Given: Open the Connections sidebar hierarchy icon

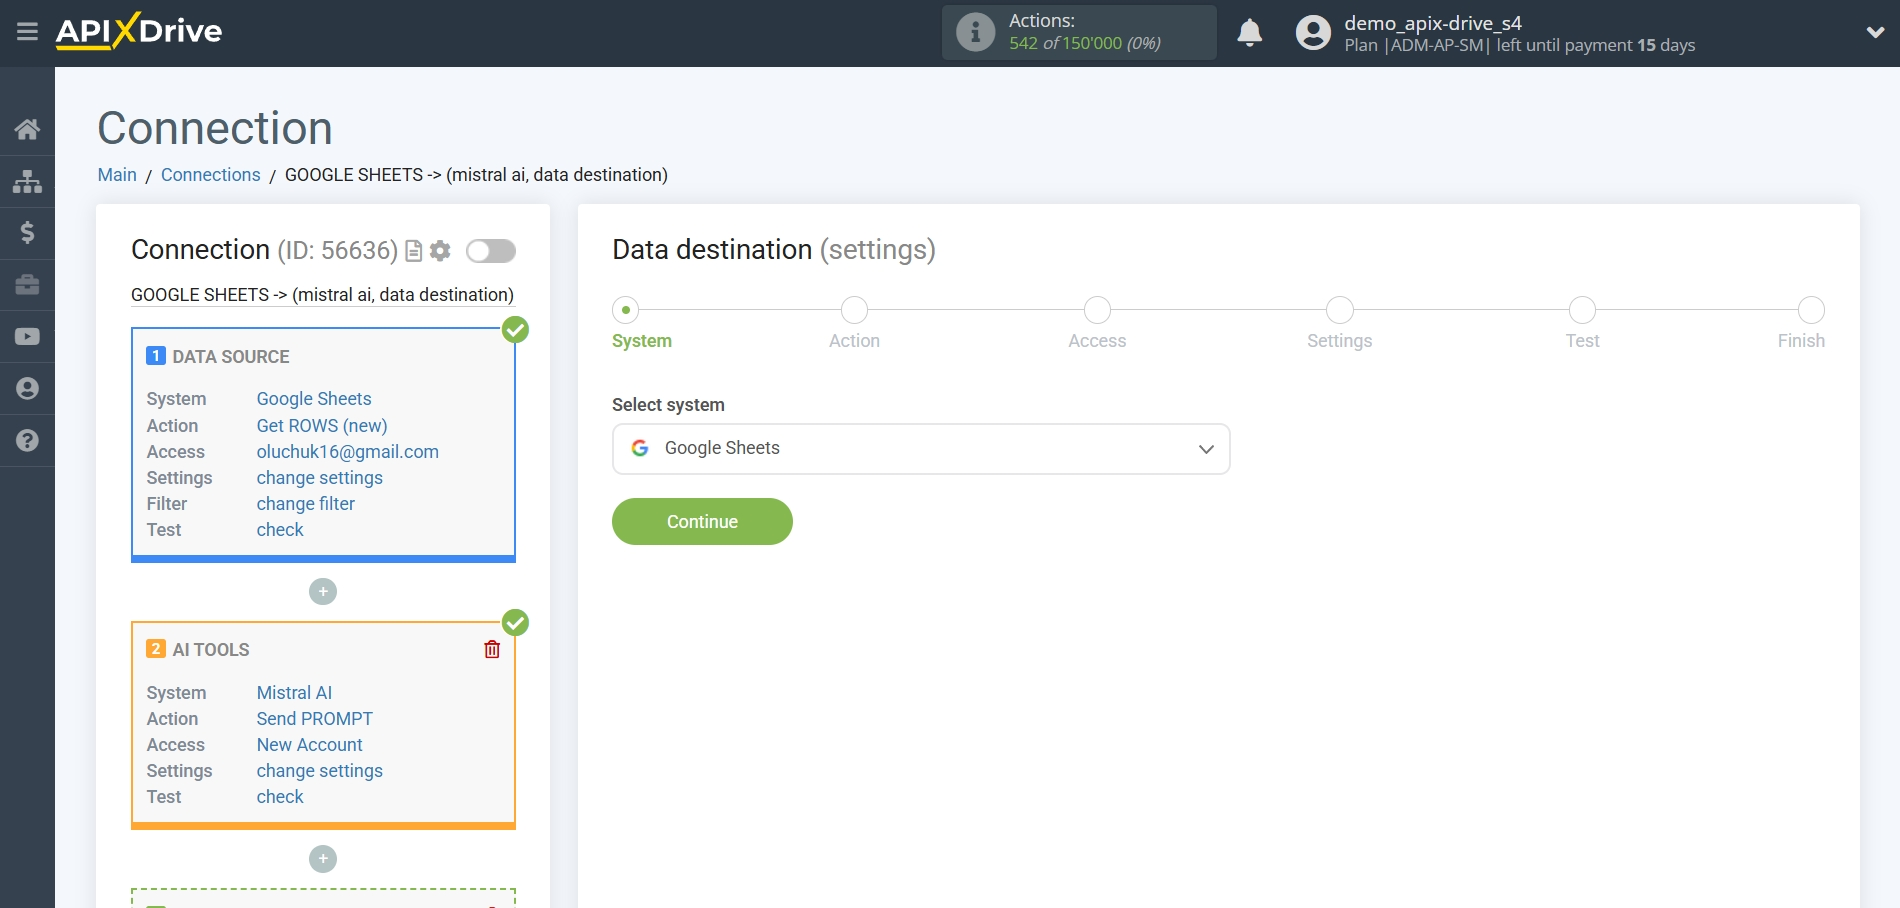Looking at the screenshot, I should click(27, 181).
